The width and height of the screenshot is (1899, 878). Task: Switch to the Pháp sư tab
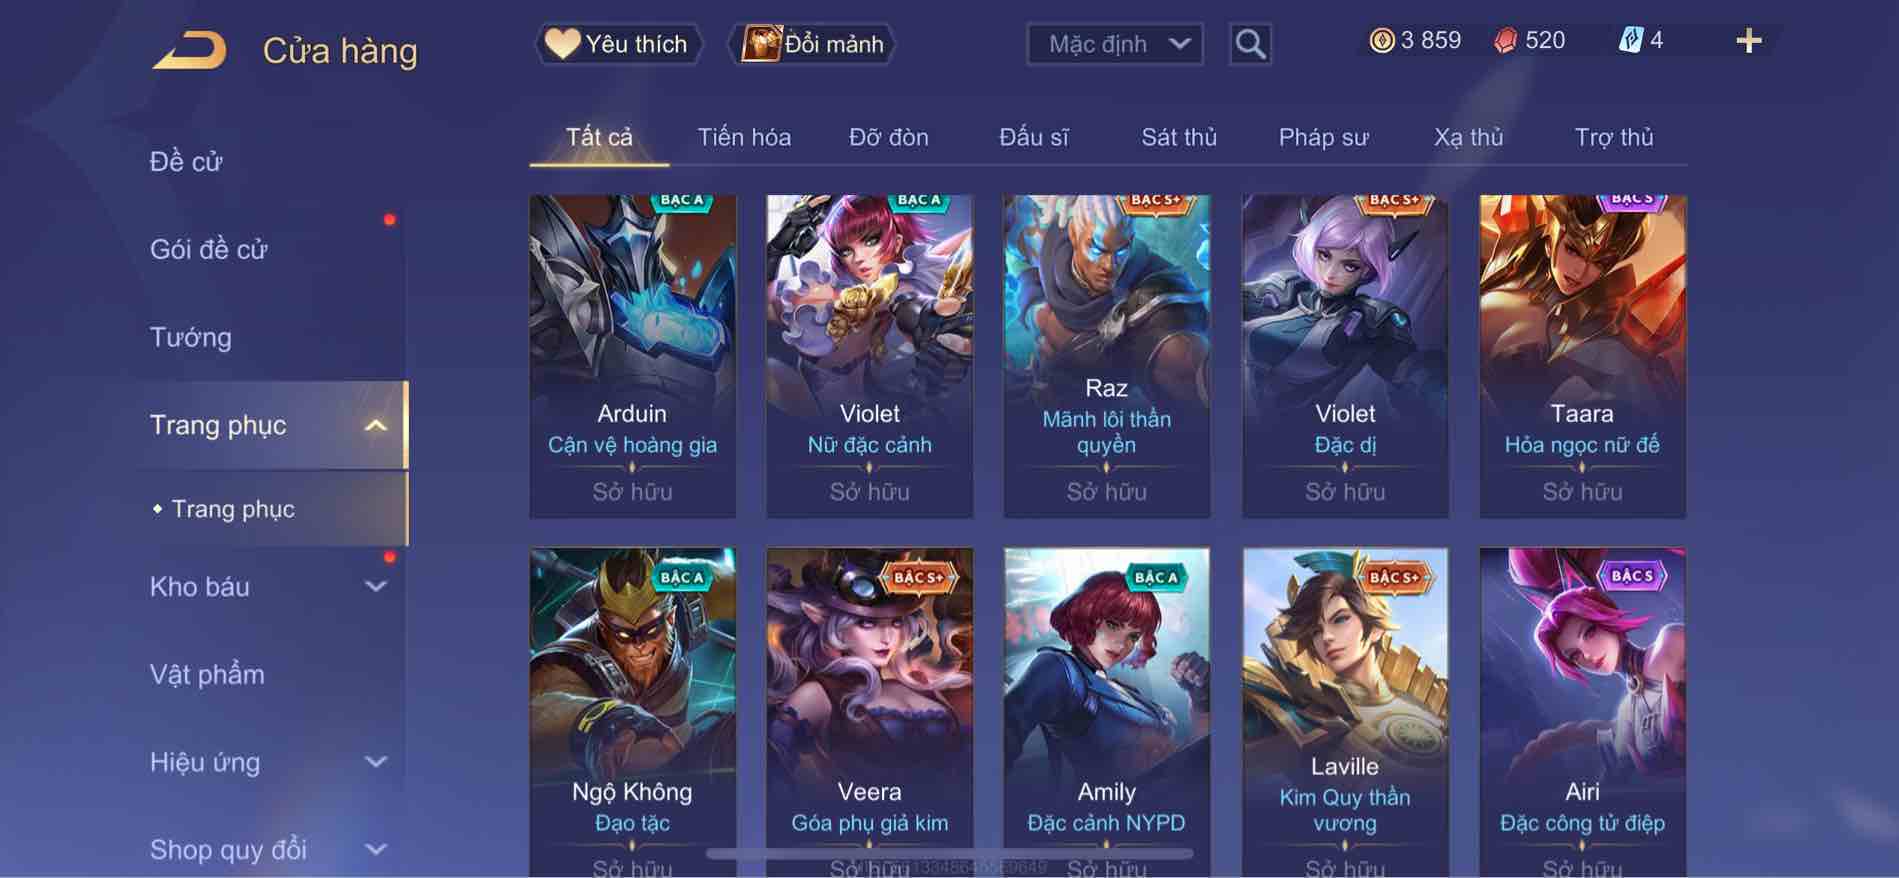[x=1323, y=137]
